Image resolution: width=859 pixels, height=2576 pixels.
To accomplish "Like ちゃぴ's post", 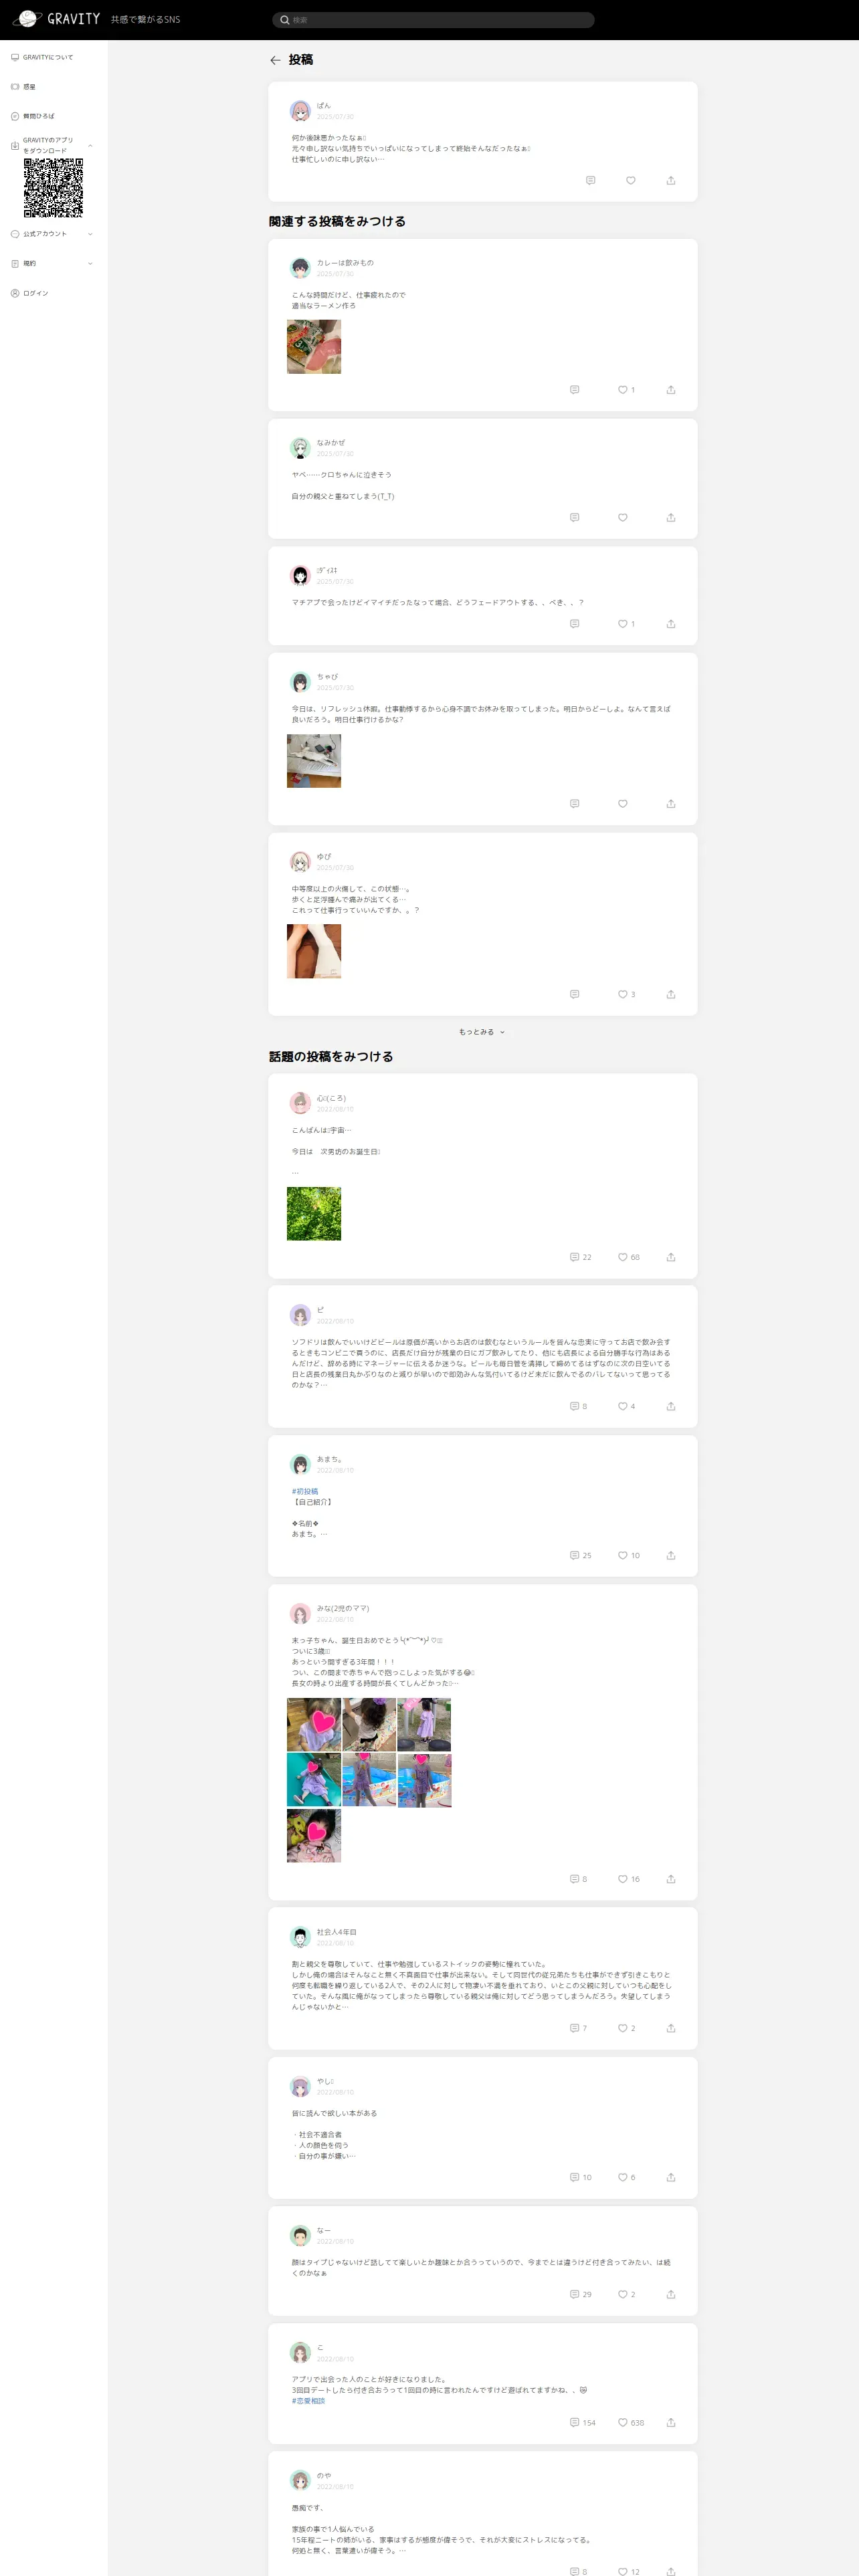I will (x=622, y=804).
